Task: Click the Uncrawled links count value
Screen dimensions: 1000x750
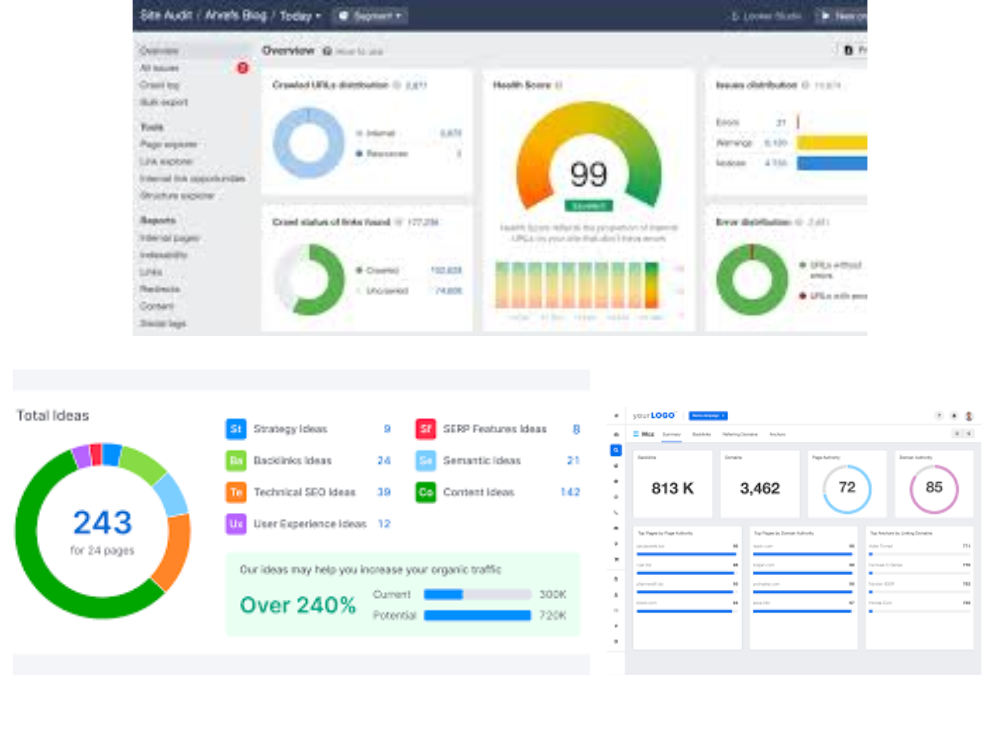Action: (x=448, y=291)
